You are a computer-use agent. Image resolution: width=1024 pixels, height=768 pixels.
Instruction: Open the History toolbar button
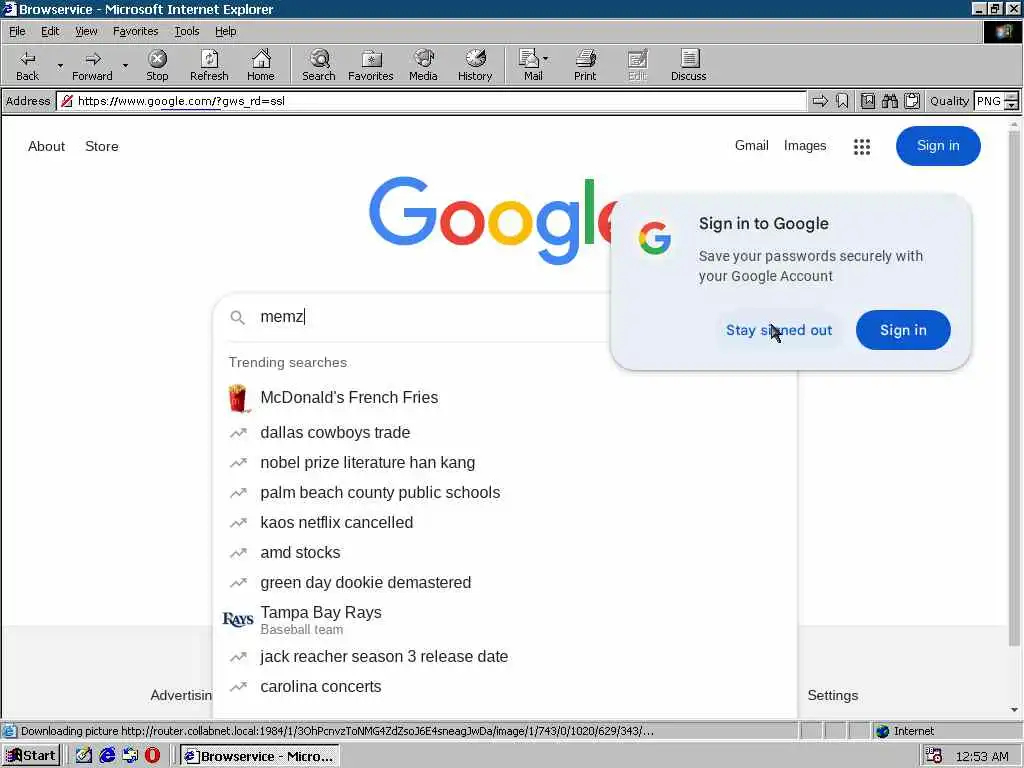(x=475, y=65)
